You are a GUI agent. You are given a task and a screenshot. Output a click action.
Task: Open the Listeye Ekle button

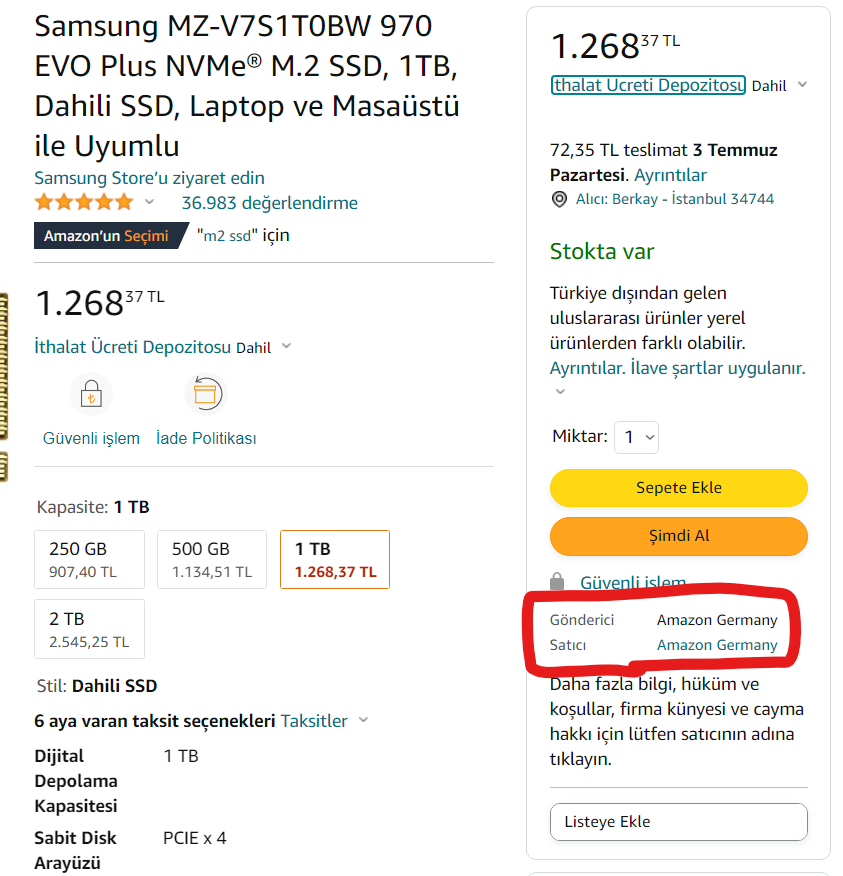678,822
